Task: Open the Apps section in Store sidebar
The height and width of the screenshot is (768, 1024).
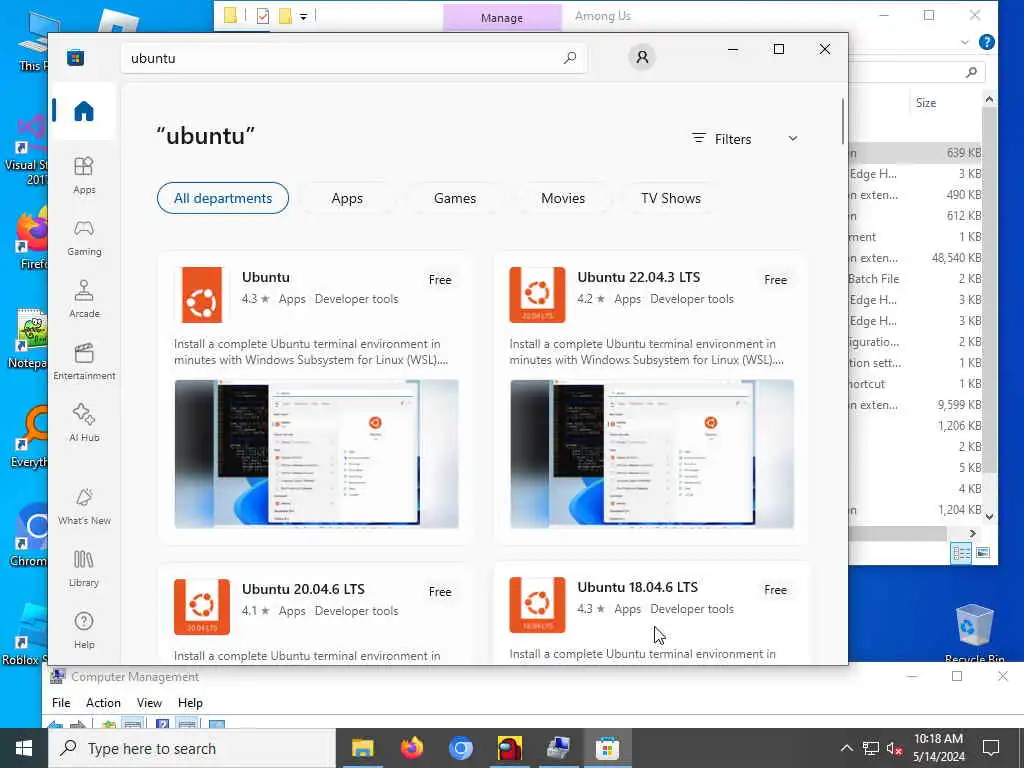Action: click(x=84, y=175)
